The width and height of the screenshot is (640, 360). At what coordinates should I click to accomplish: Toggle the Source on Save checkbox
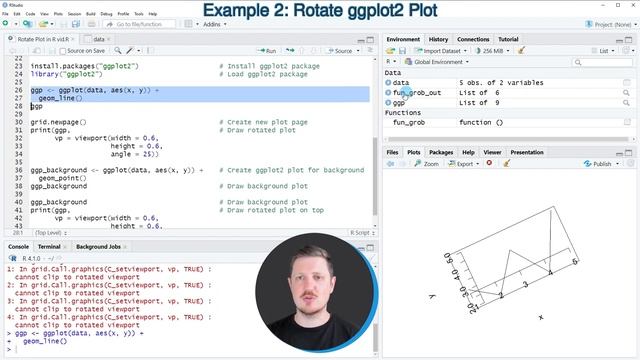click(x=62, y=51)
